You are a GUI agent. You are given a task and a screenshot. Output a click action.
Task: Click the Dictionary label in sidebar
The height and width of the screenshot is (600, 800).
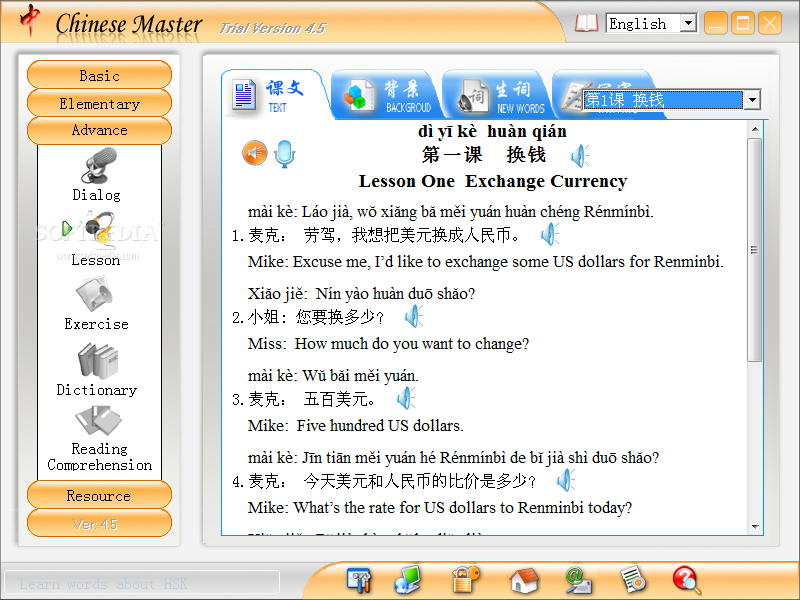tap(97, 390)
